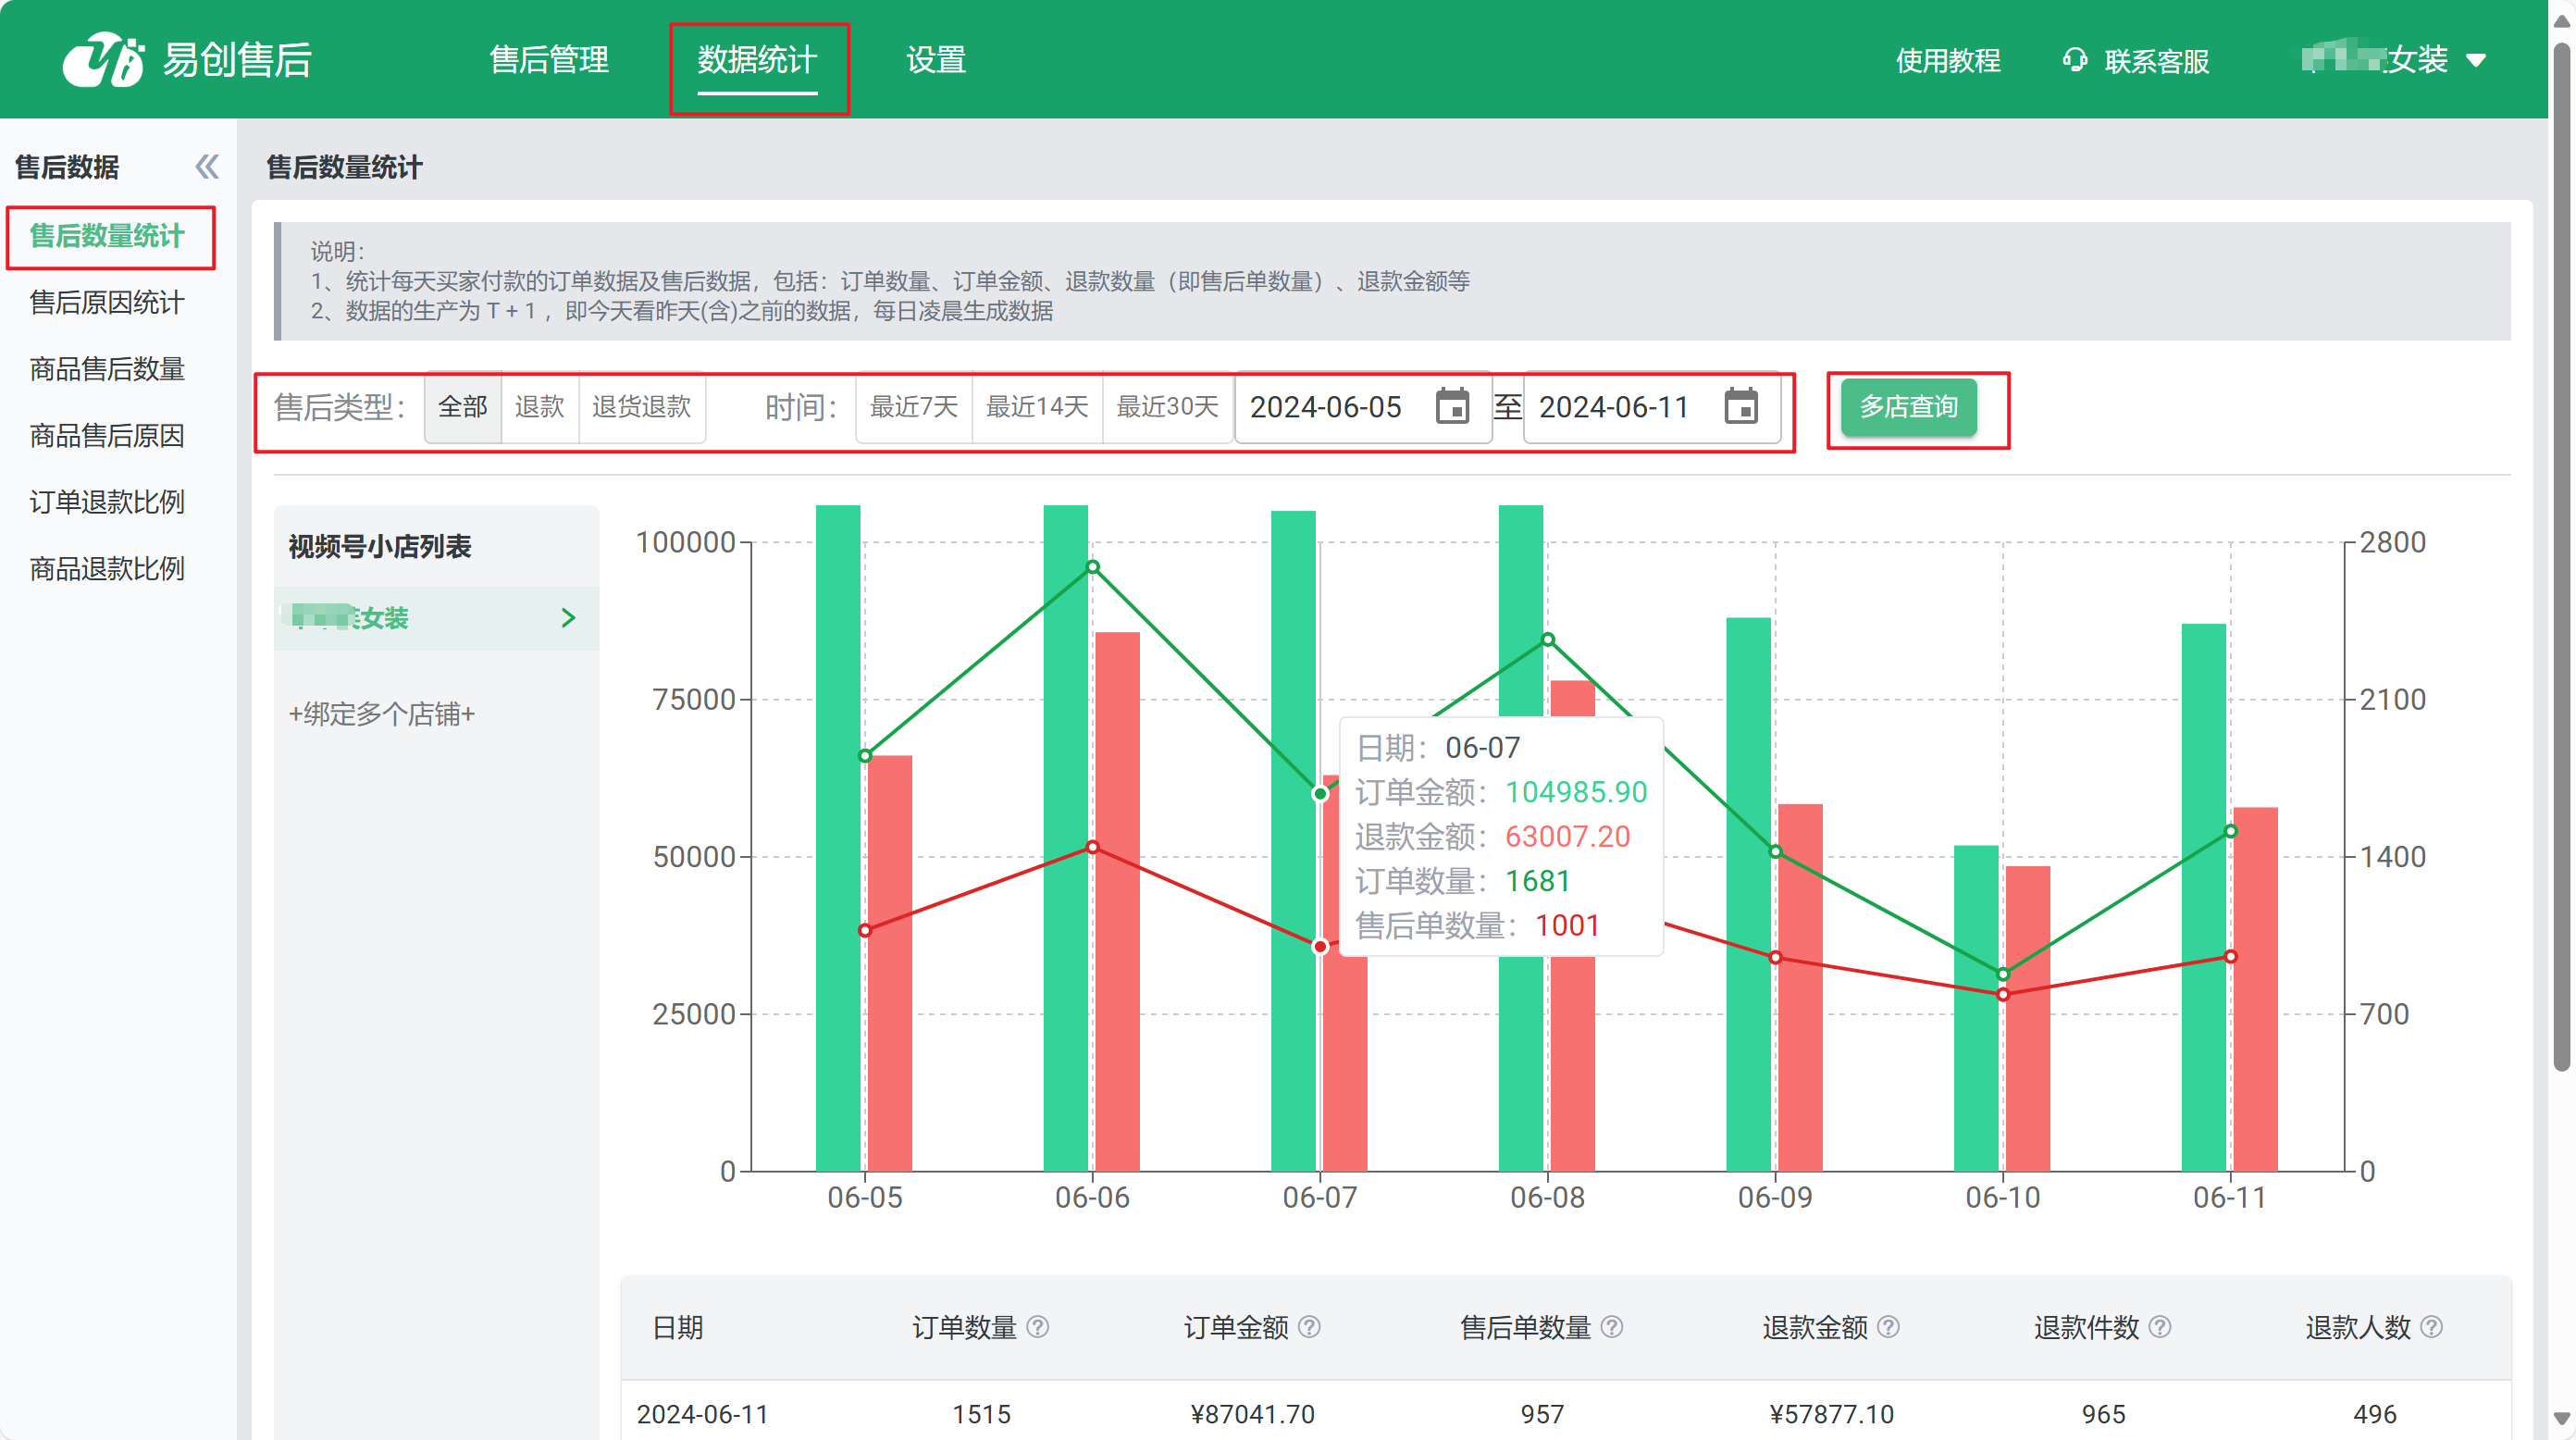Screen dimensions: 2576x1440
Task: Expand the 女装 shop list chevron
Action: (568, 618)
